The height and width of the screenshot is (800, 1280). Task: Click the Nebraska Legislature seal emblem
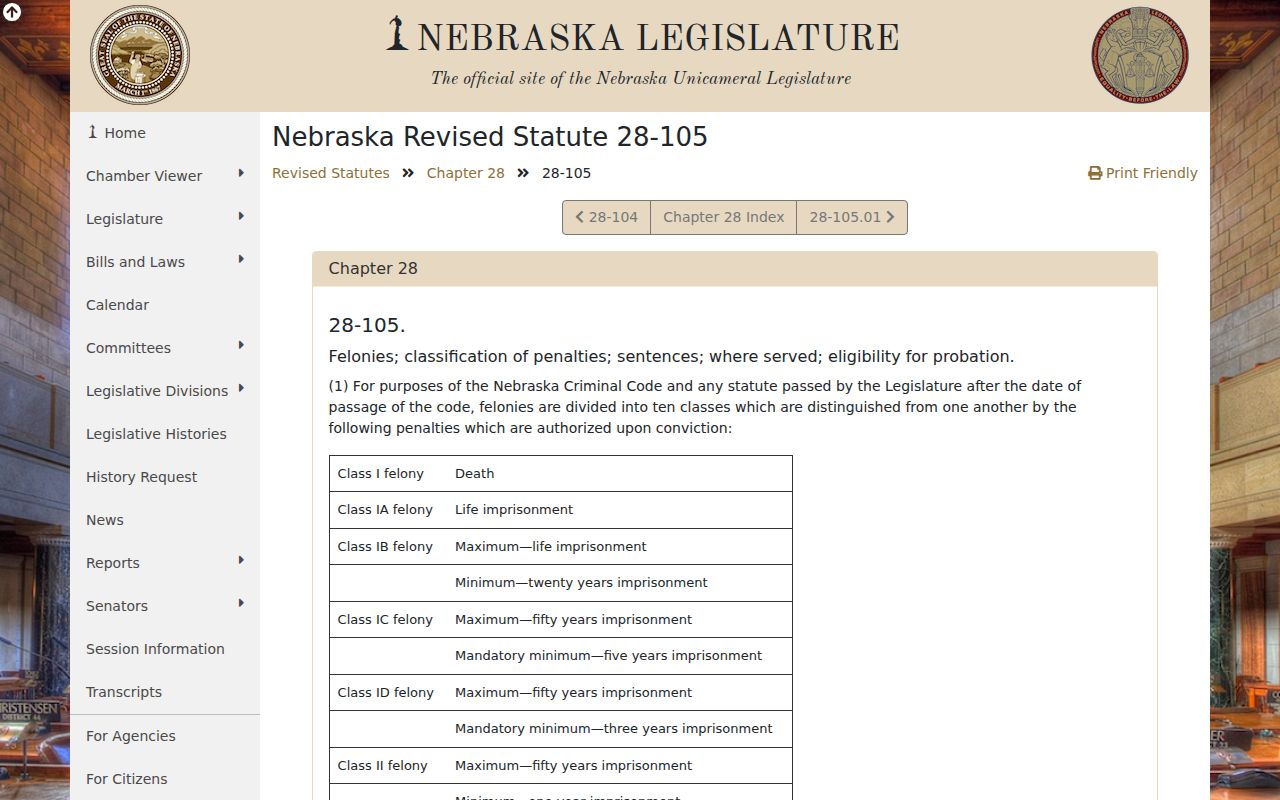click(1140, 56)
